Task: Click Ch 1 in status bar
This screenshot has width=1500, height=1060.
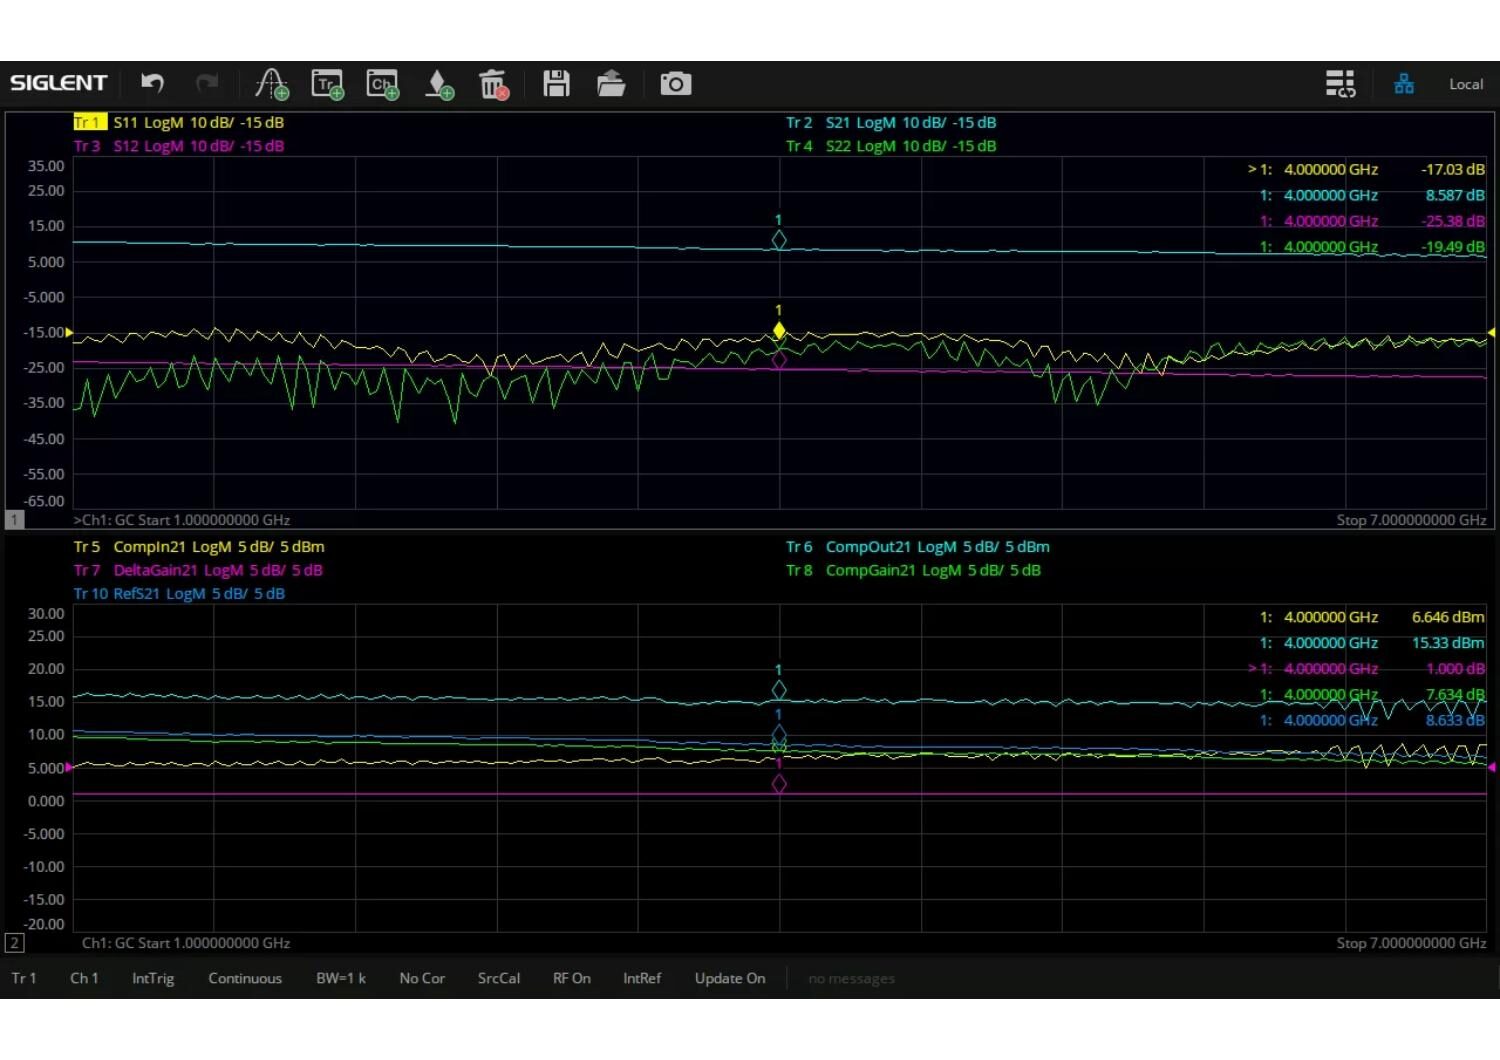Action: coord(84,978)
